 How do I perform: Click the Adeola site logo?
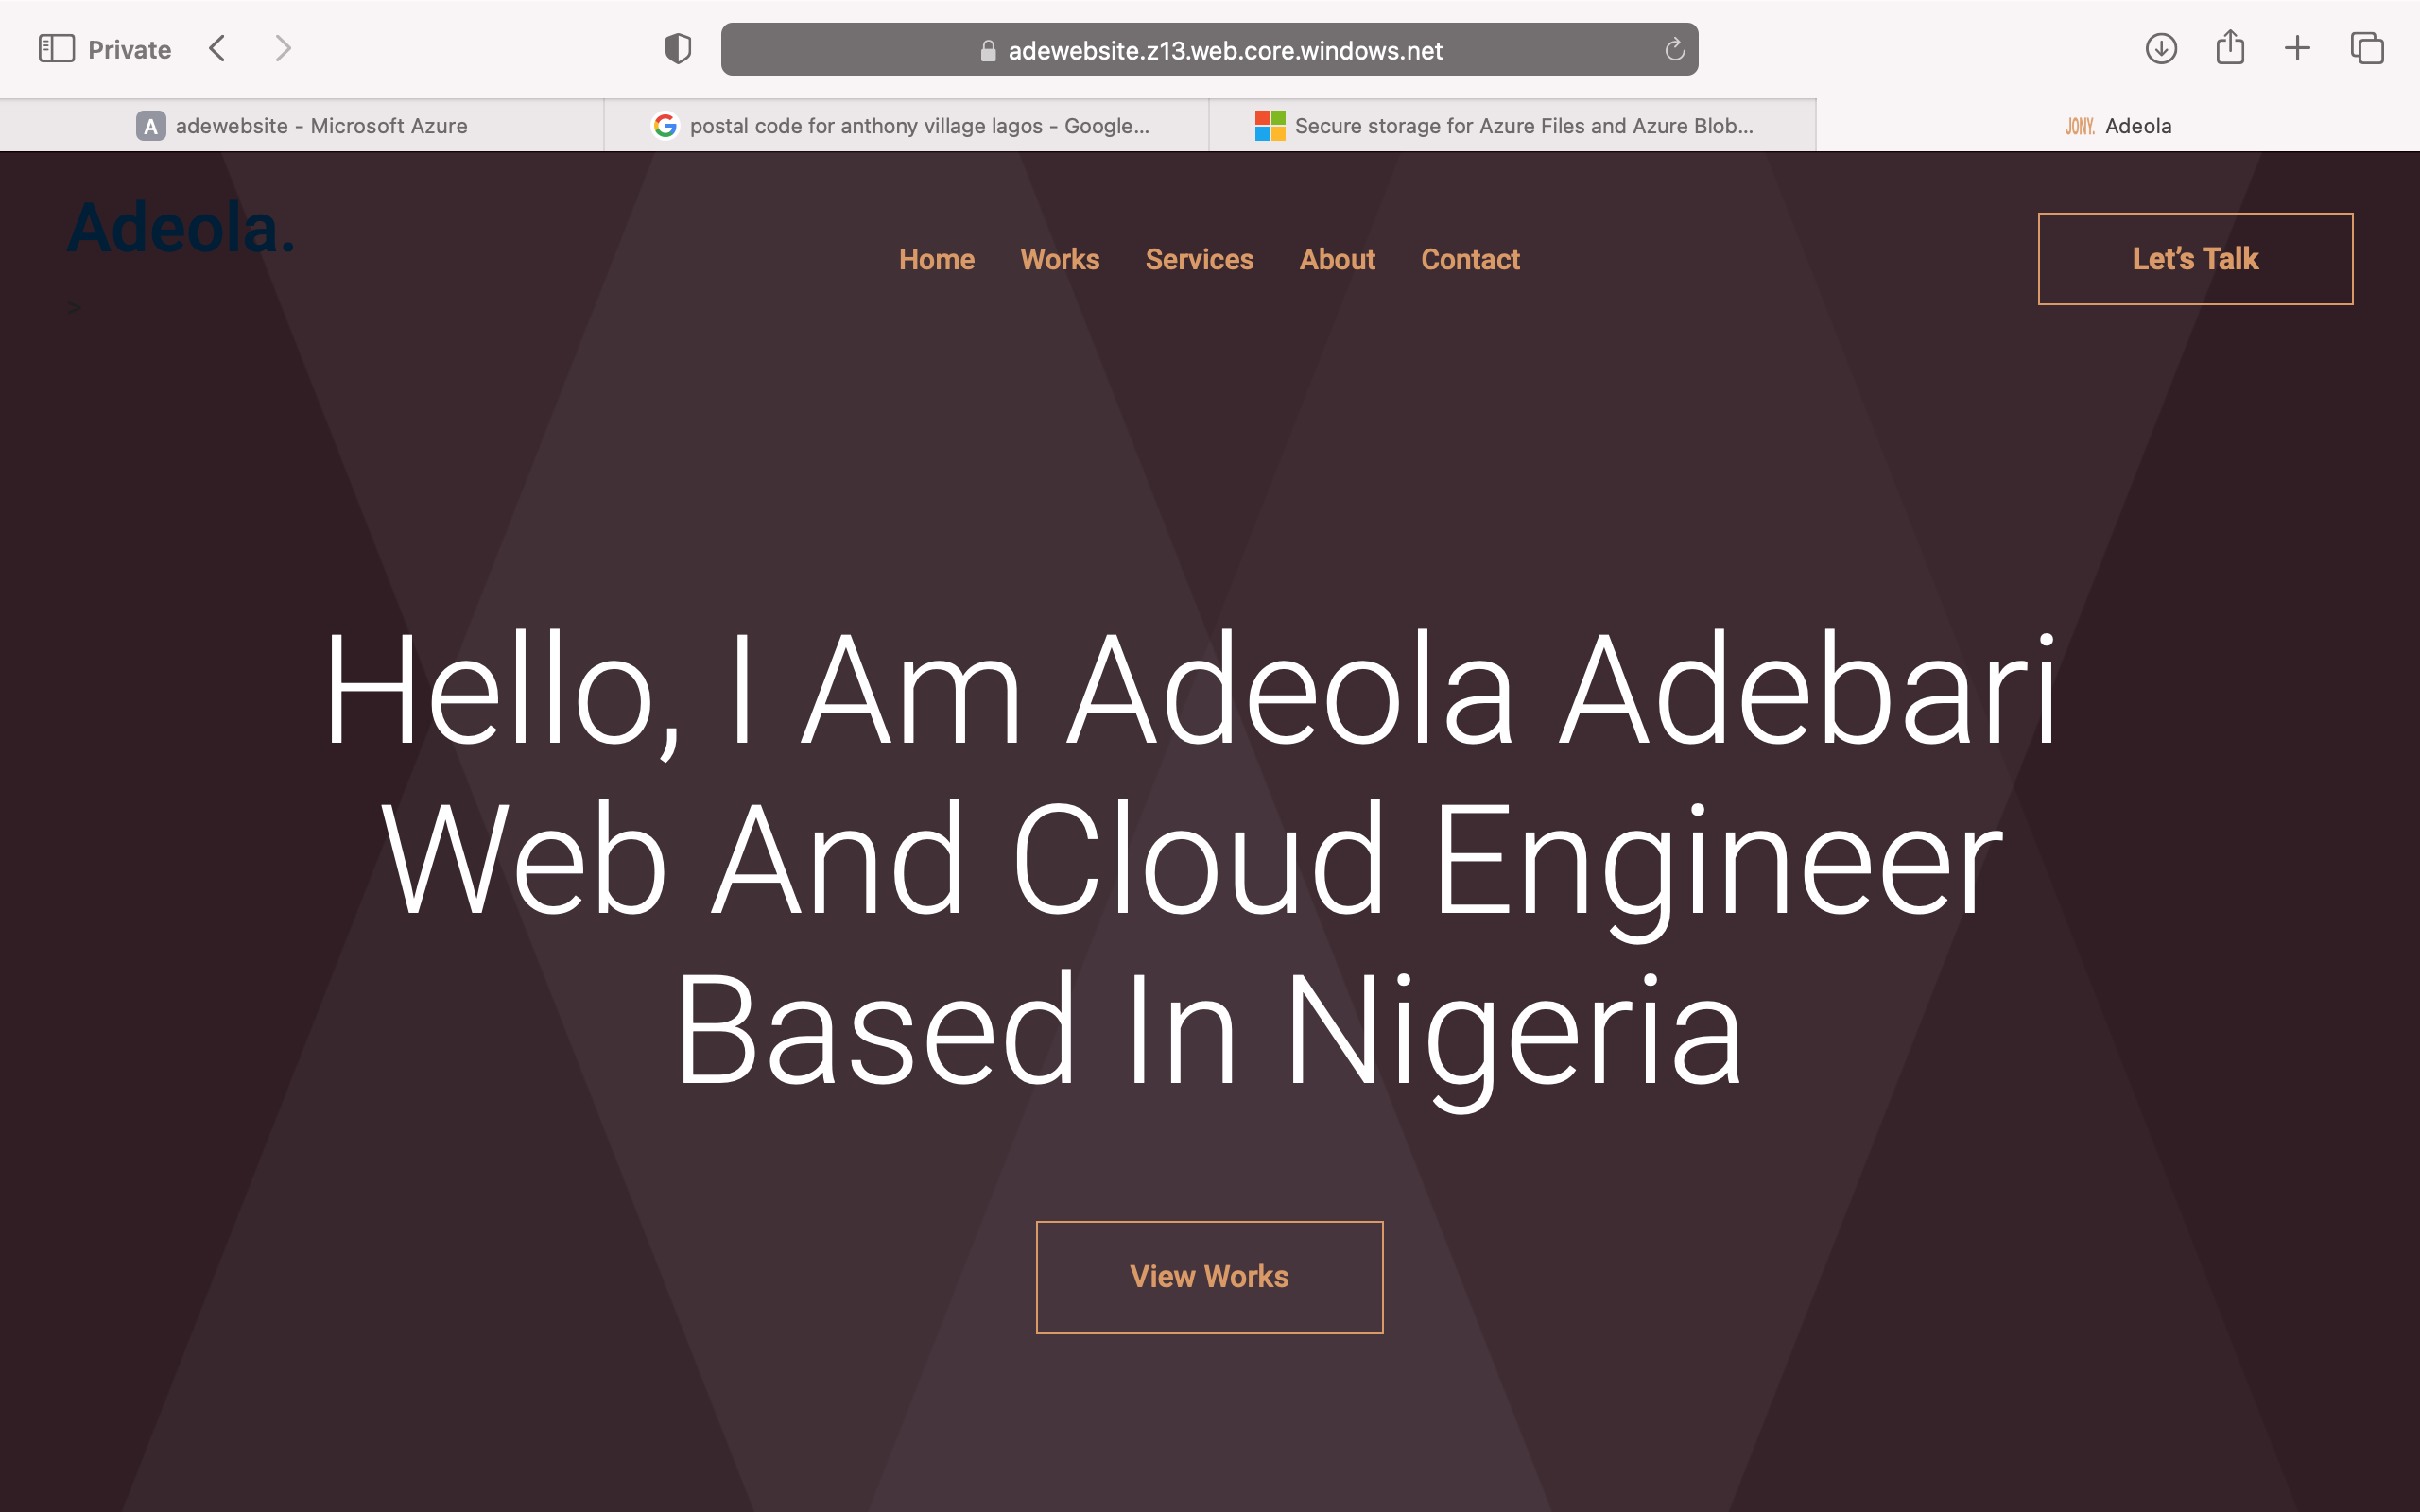tap(181, 228)
